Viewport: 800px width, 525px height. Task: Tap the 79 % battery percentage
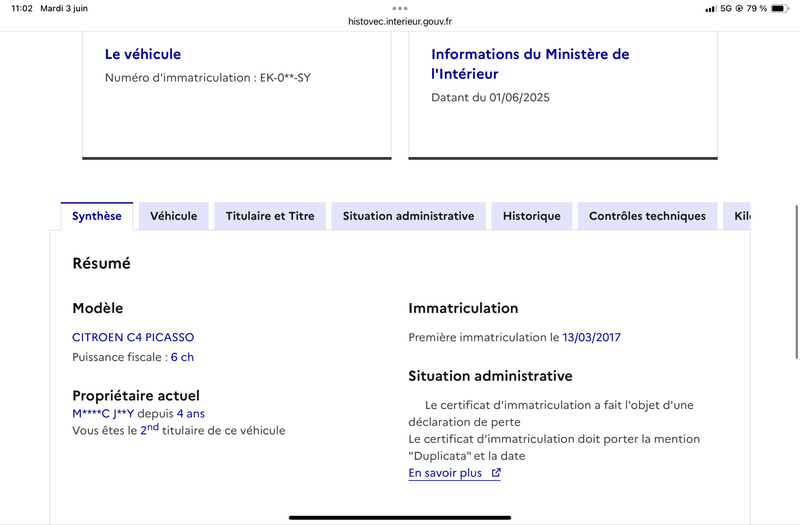(757, 8)
